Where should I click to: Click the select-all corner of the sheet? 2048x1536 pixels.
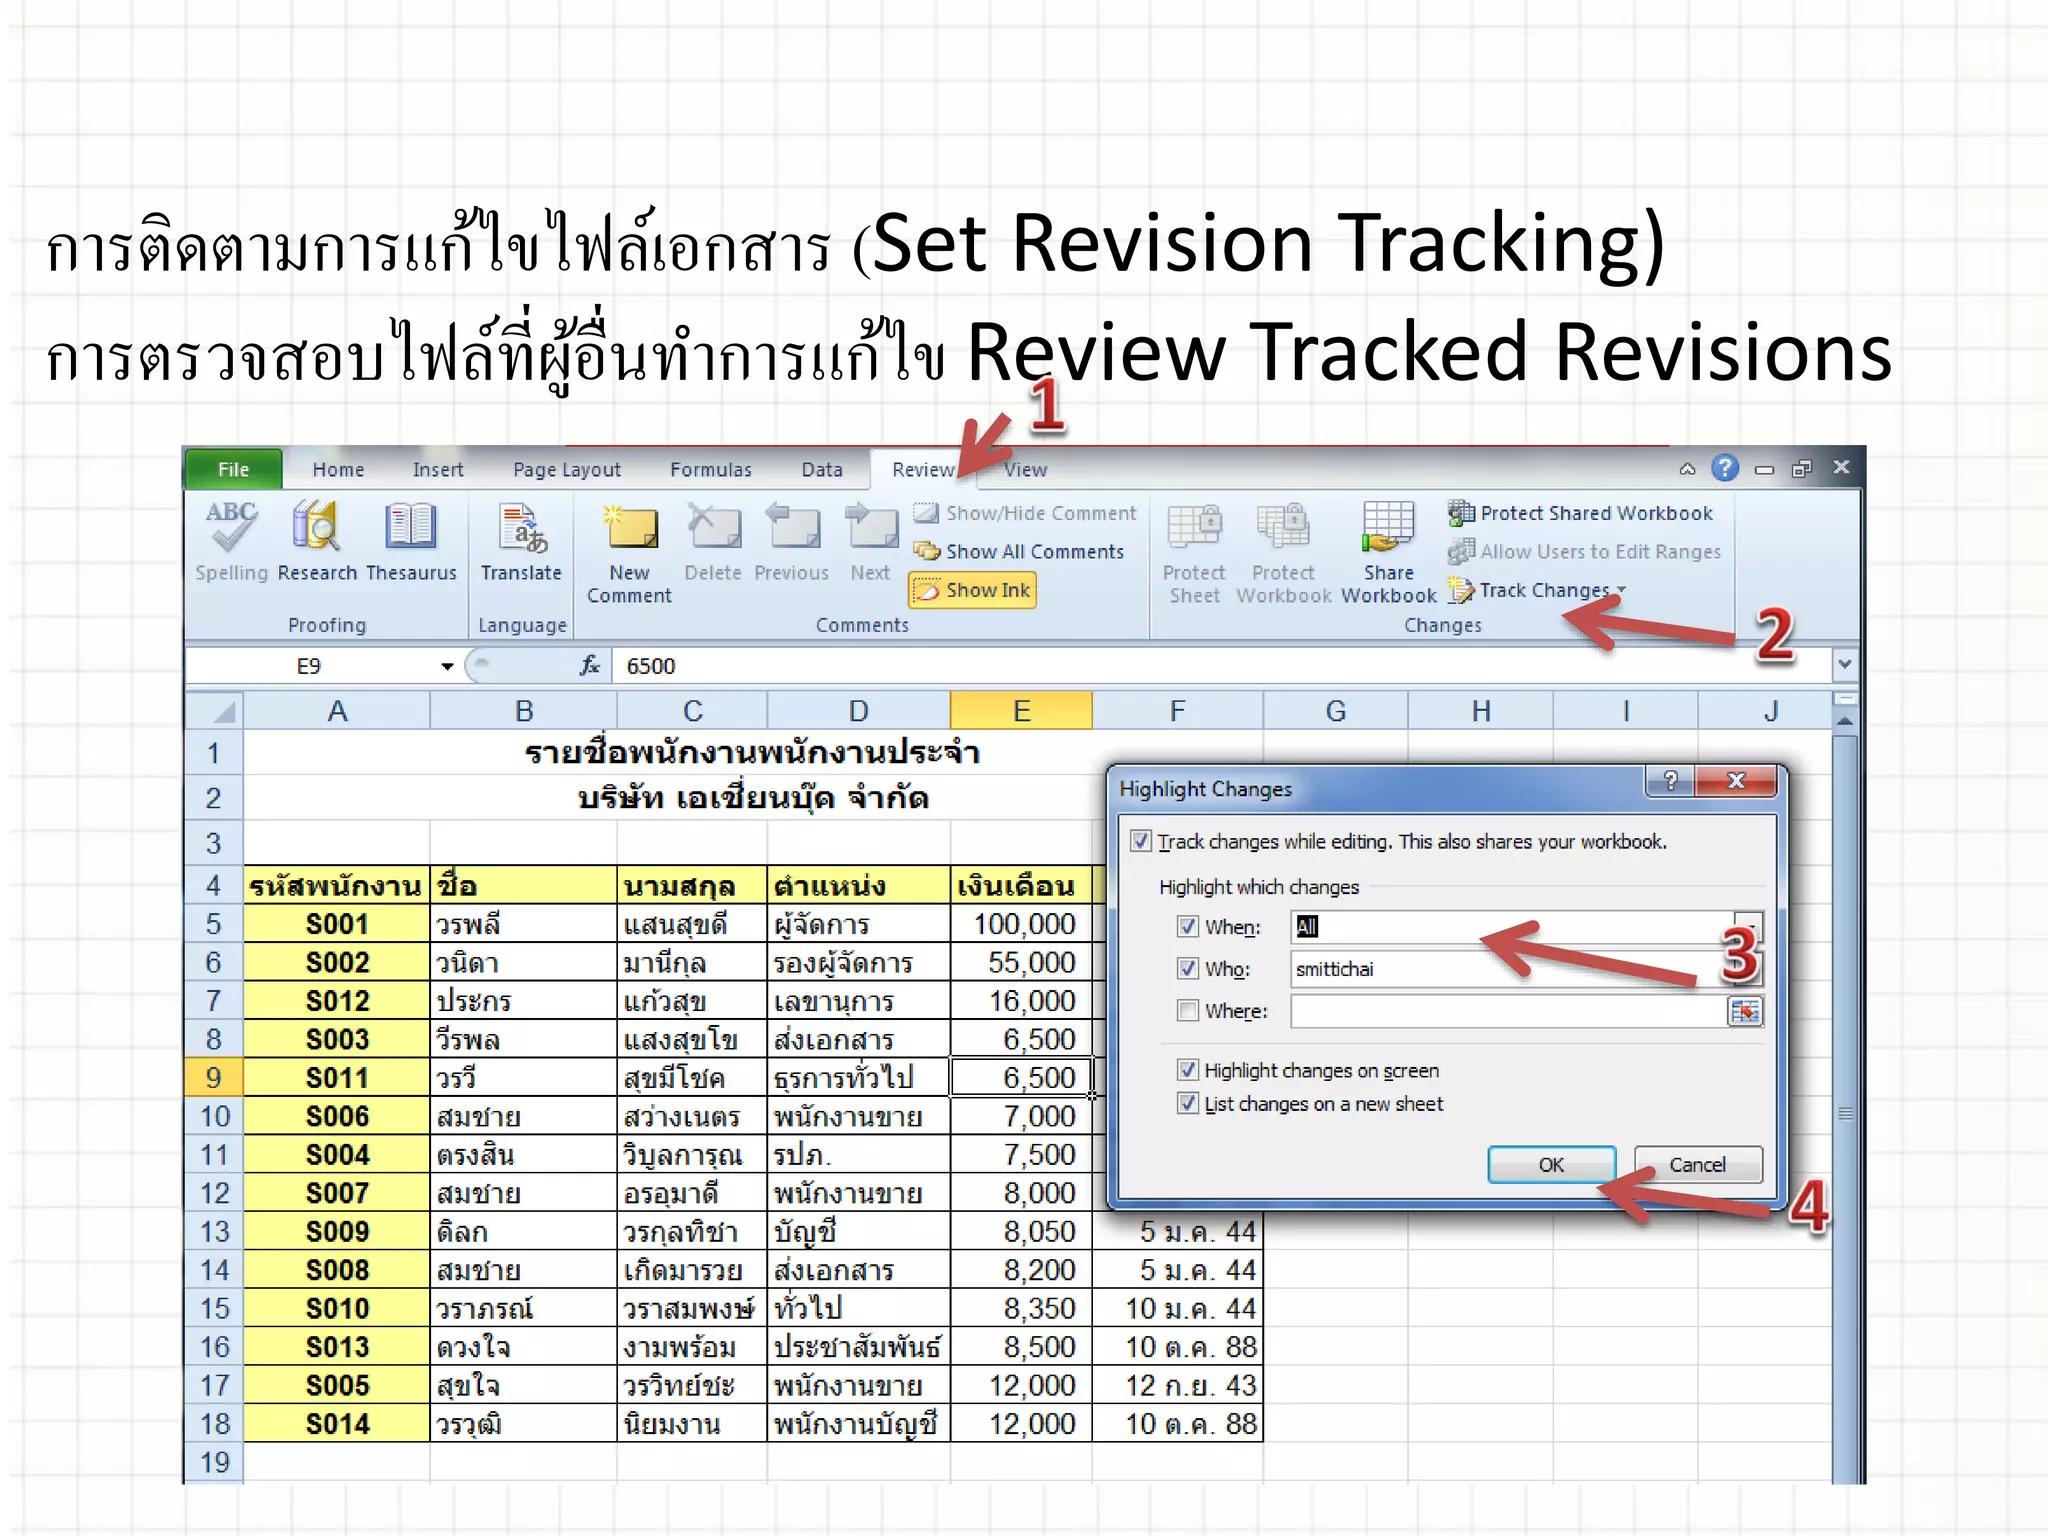215,711
